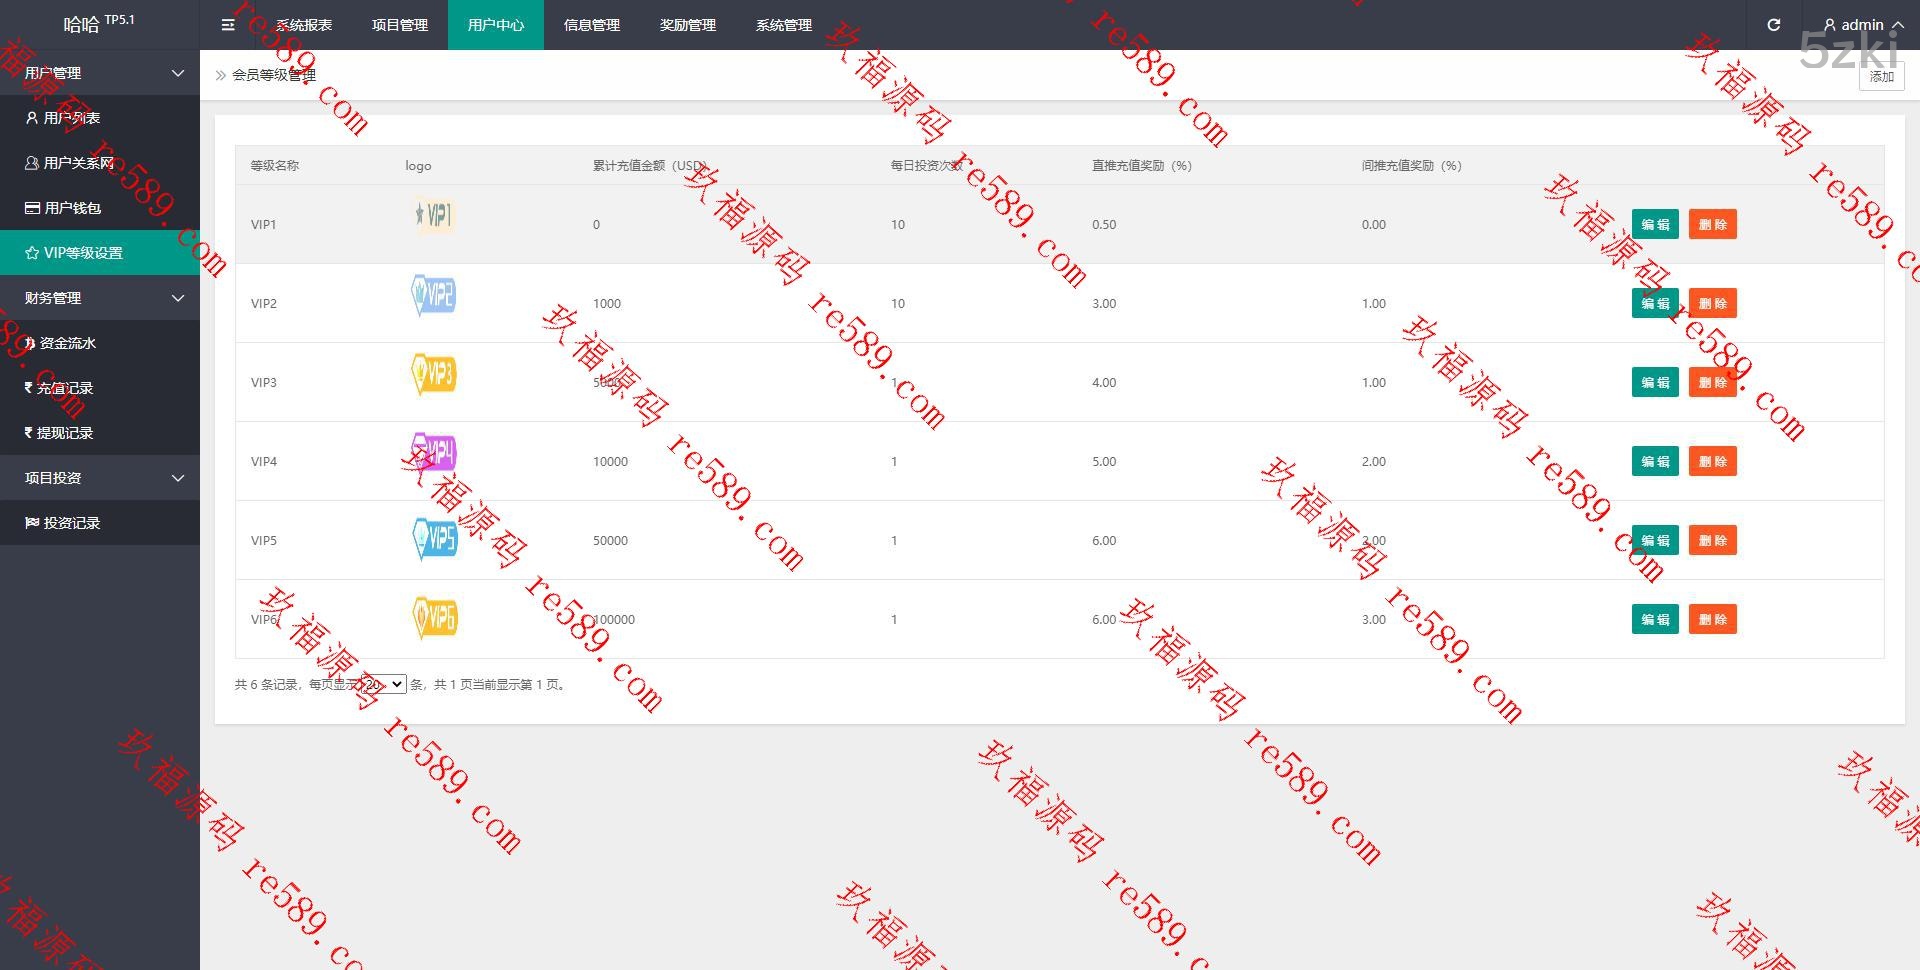Open the records-per-page dropdown
Image resolution: width=1920 pixels, height=970 pixels.
click(x=383, y=684)
